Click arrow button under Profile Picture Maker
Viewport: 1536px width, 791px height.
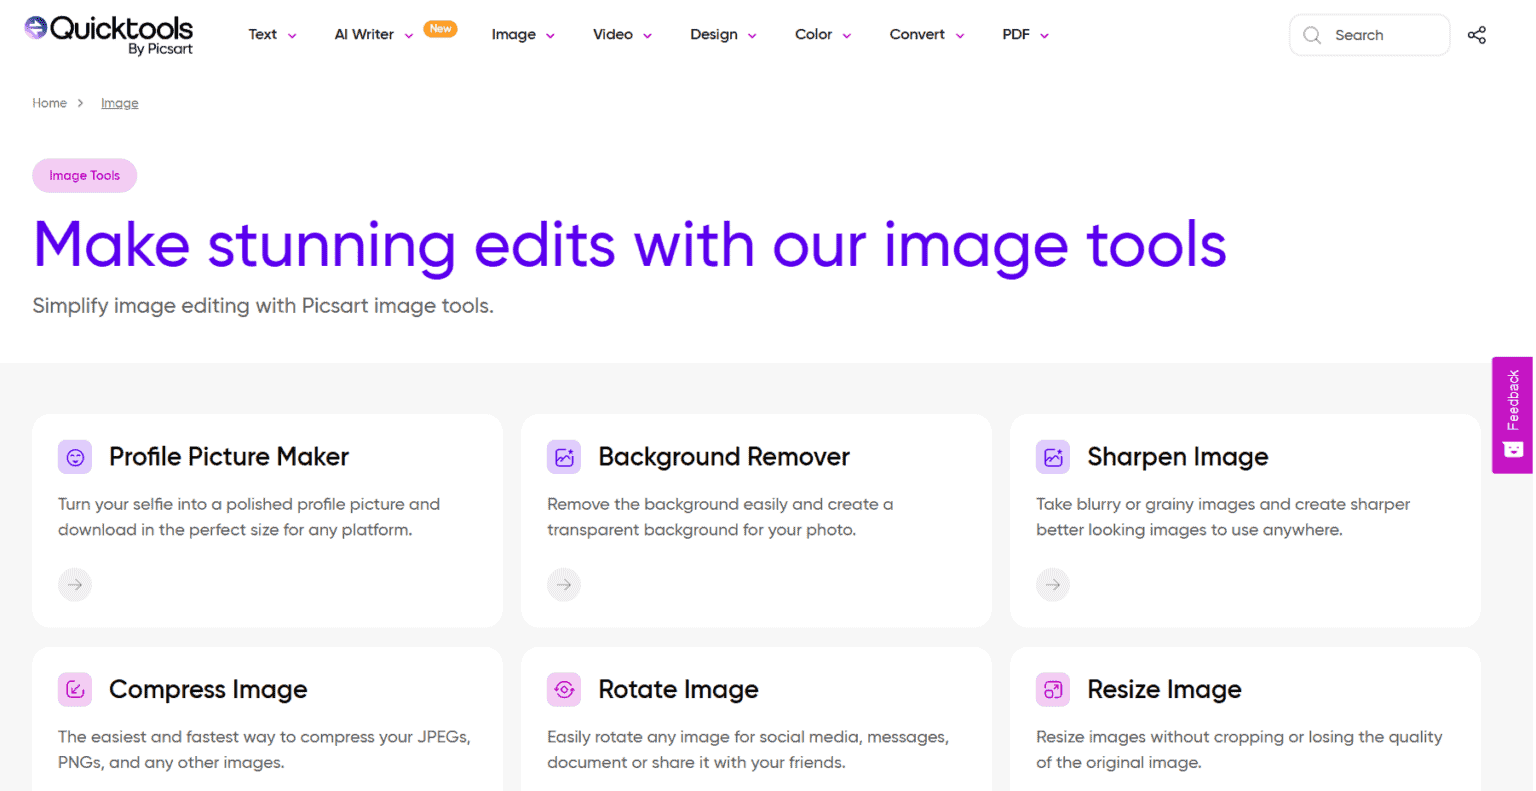[x=75, y=584]
